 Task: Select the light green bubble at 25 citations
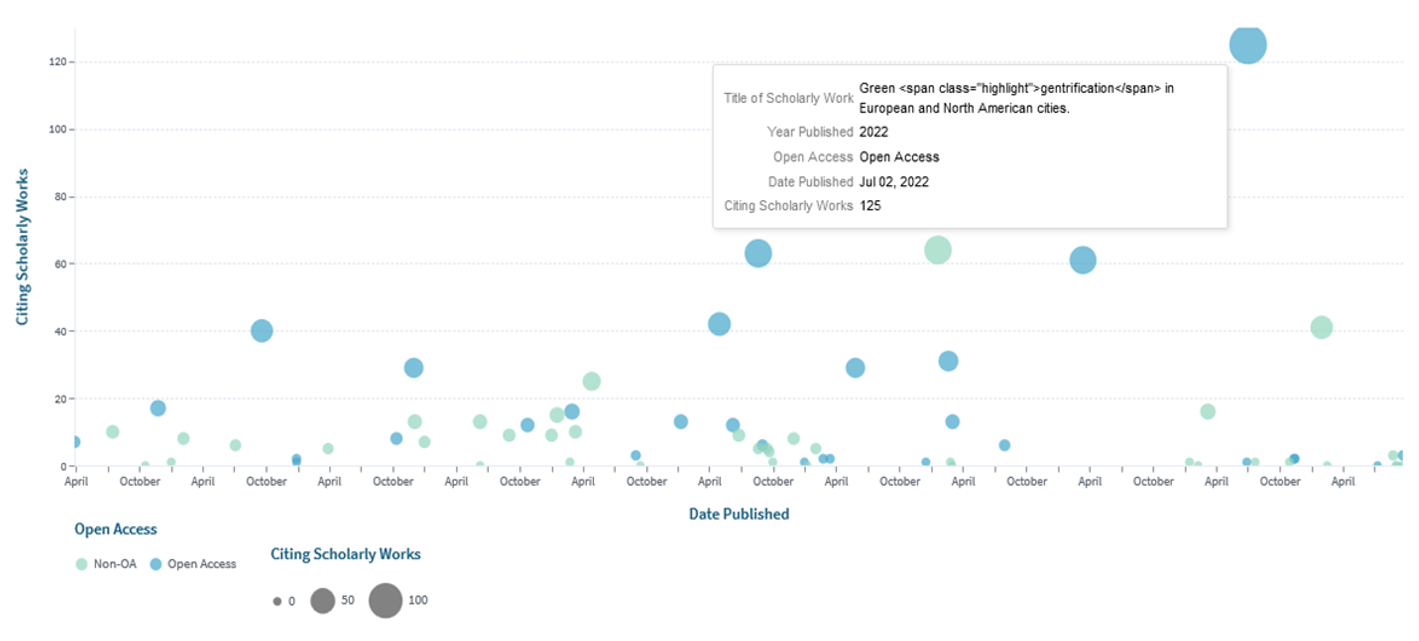[591, 381]
